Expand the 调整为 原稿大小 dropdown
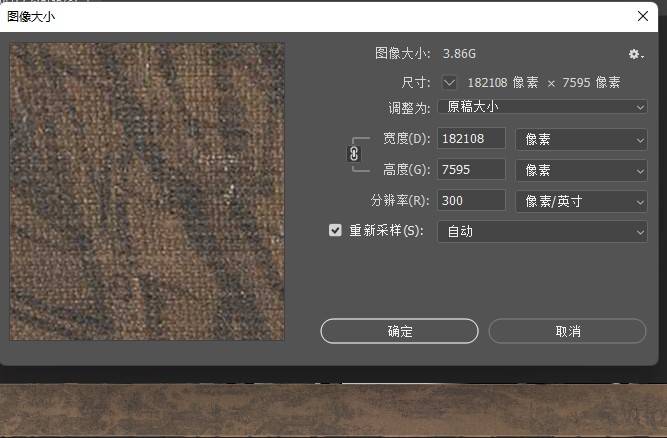The width and height of the screenshot is (667, 438). pos(543,107)
